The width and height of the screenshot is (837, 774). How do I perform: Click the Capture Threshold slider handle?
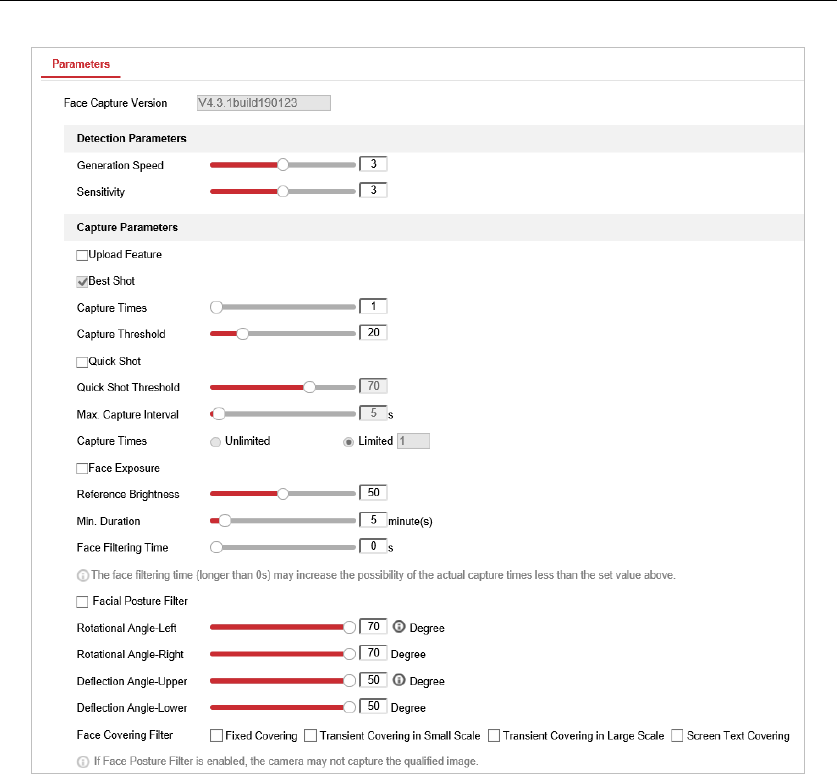[x=242, y=334]
